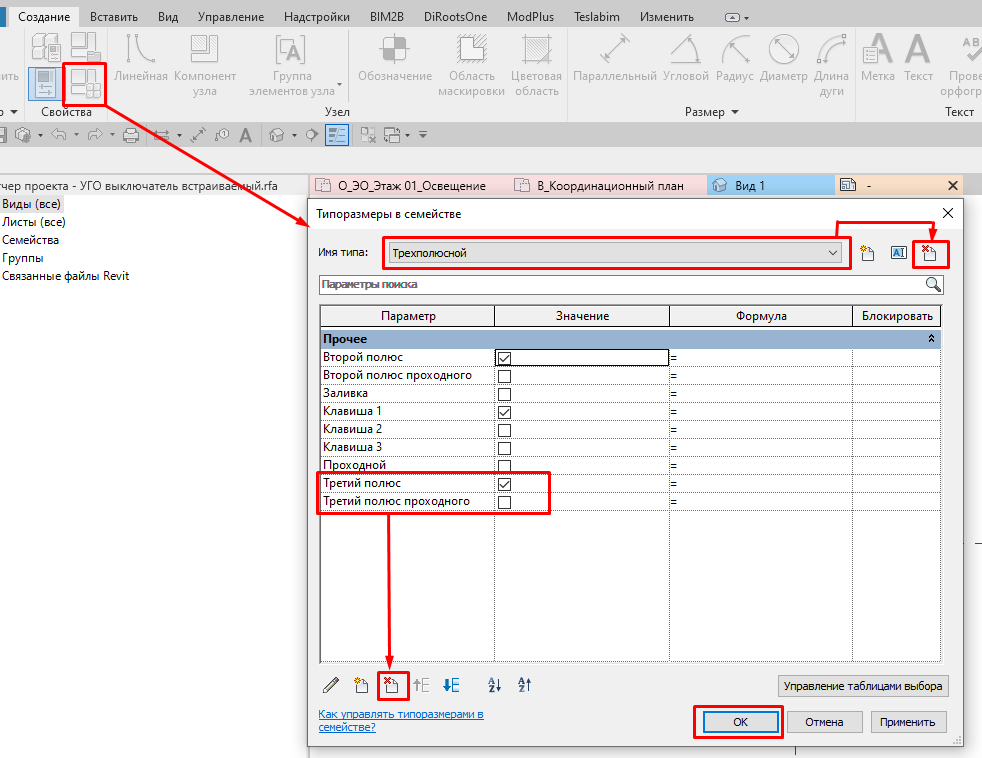This screenshot has height=758, width=982.
Task: Choose the Диаметр dimension tool
Action: [783, 58]
